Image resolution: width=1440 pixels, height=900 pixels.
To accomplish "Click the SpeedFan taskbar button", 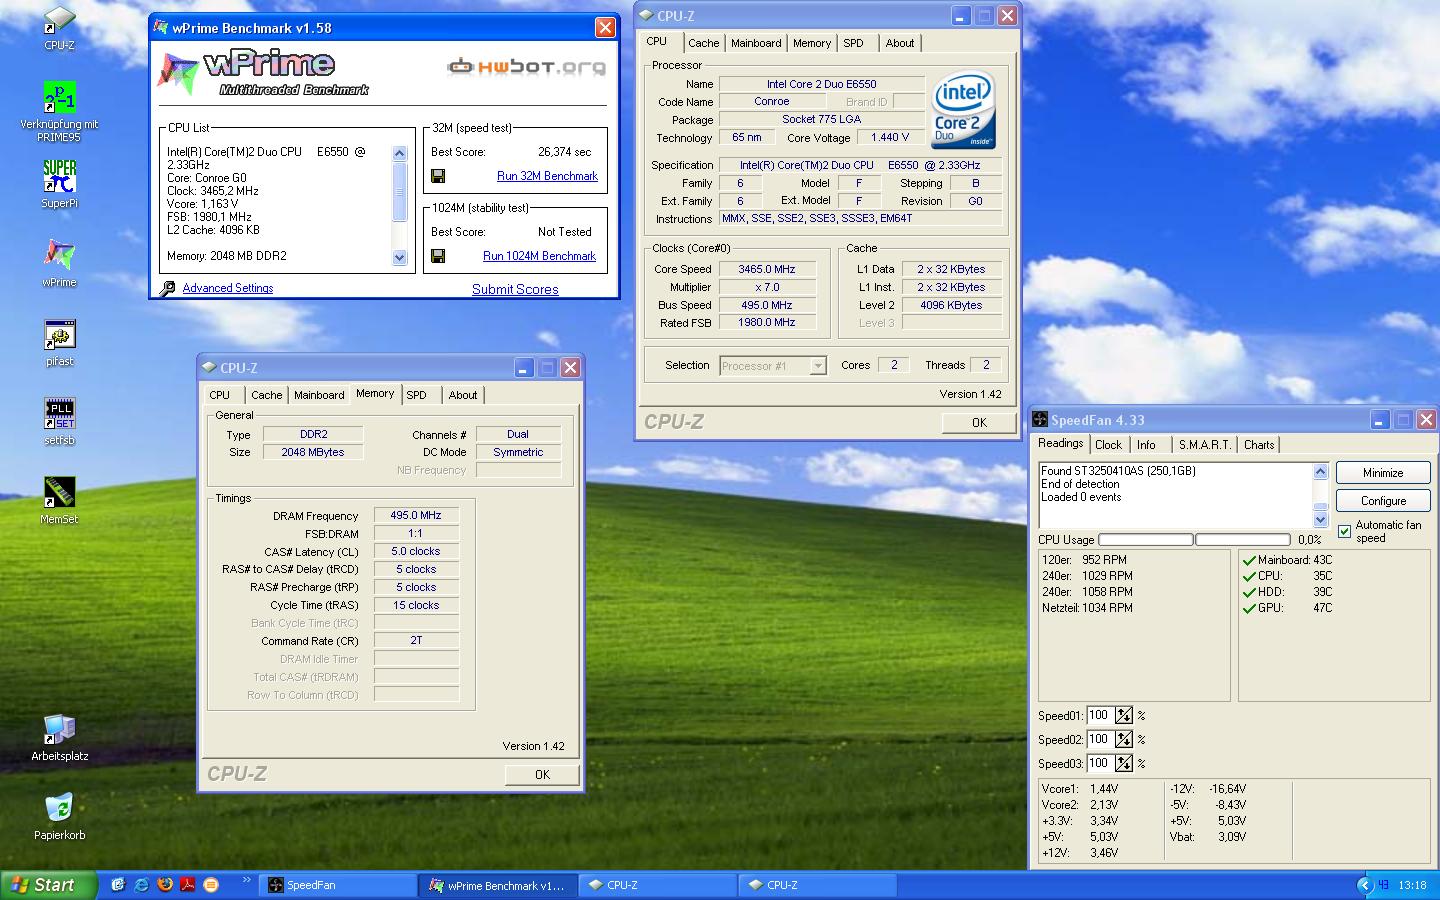I will tap(338, 885).
